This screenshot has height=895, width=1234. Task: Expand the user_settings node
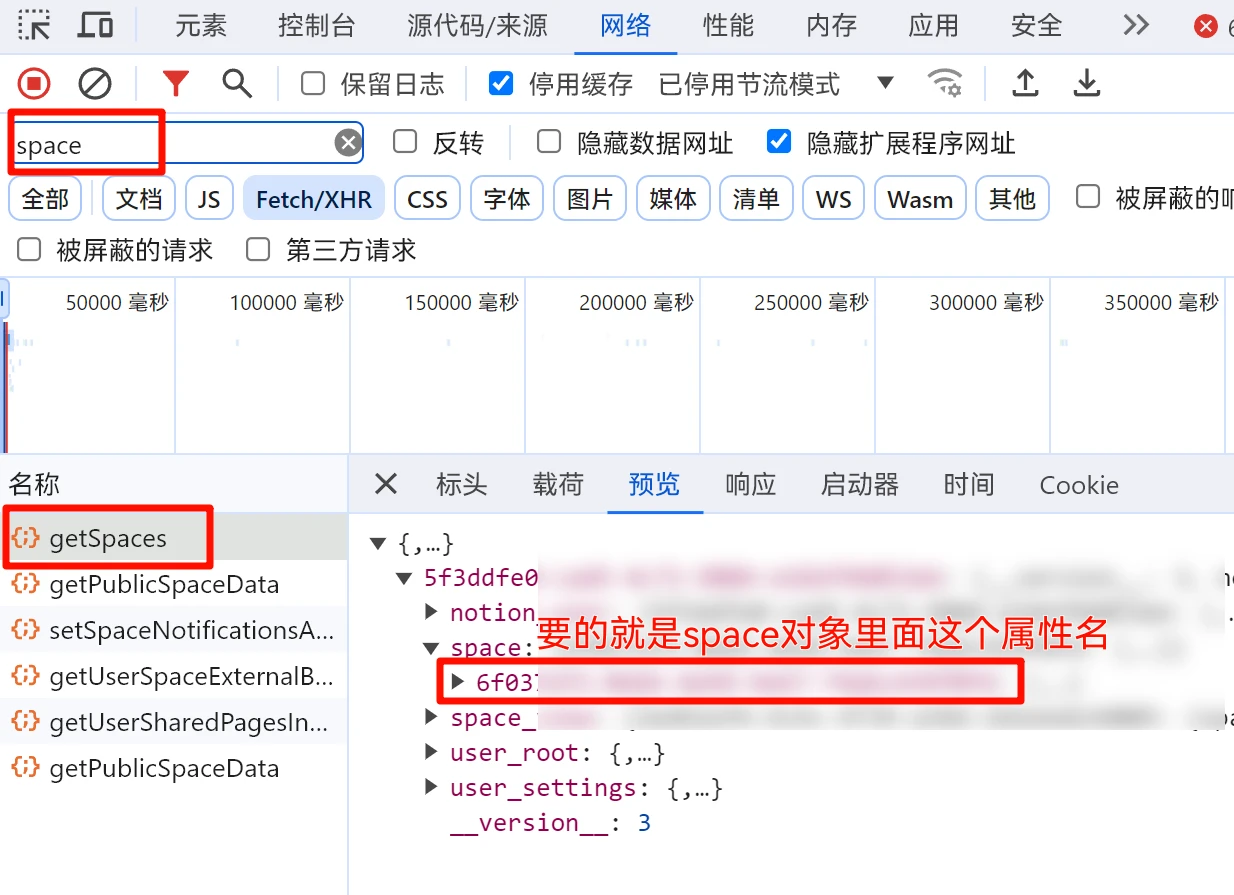click(x=431, y=787)
